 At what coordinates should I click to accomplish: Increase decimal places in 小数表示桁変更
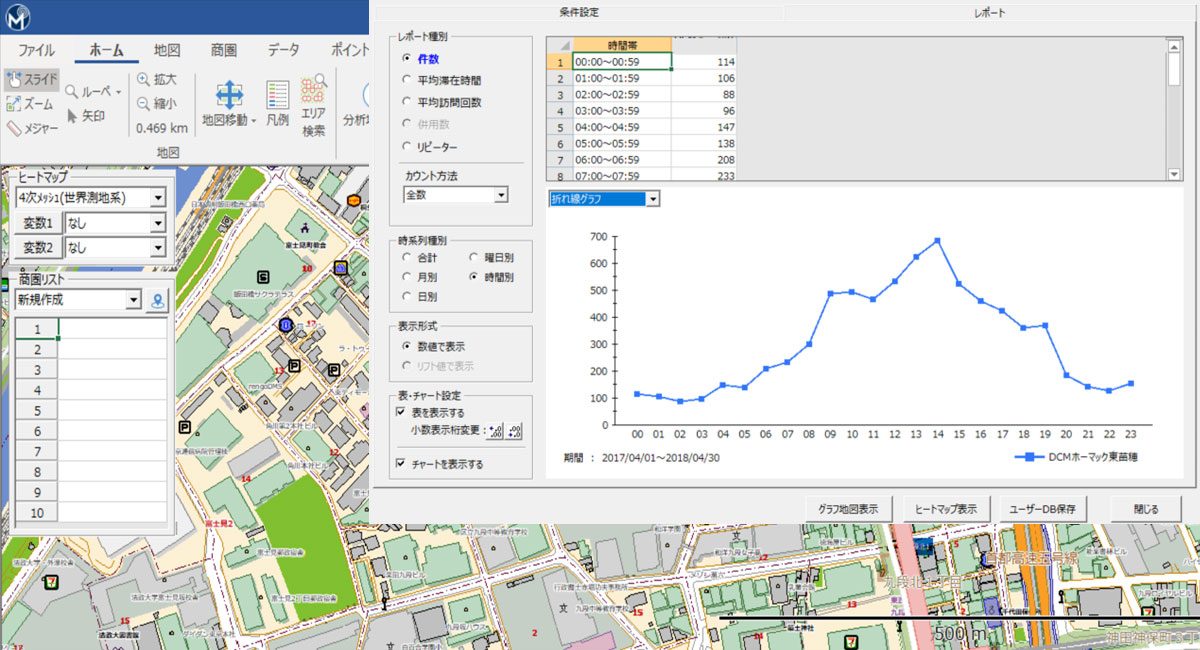[x=495, y=431]
